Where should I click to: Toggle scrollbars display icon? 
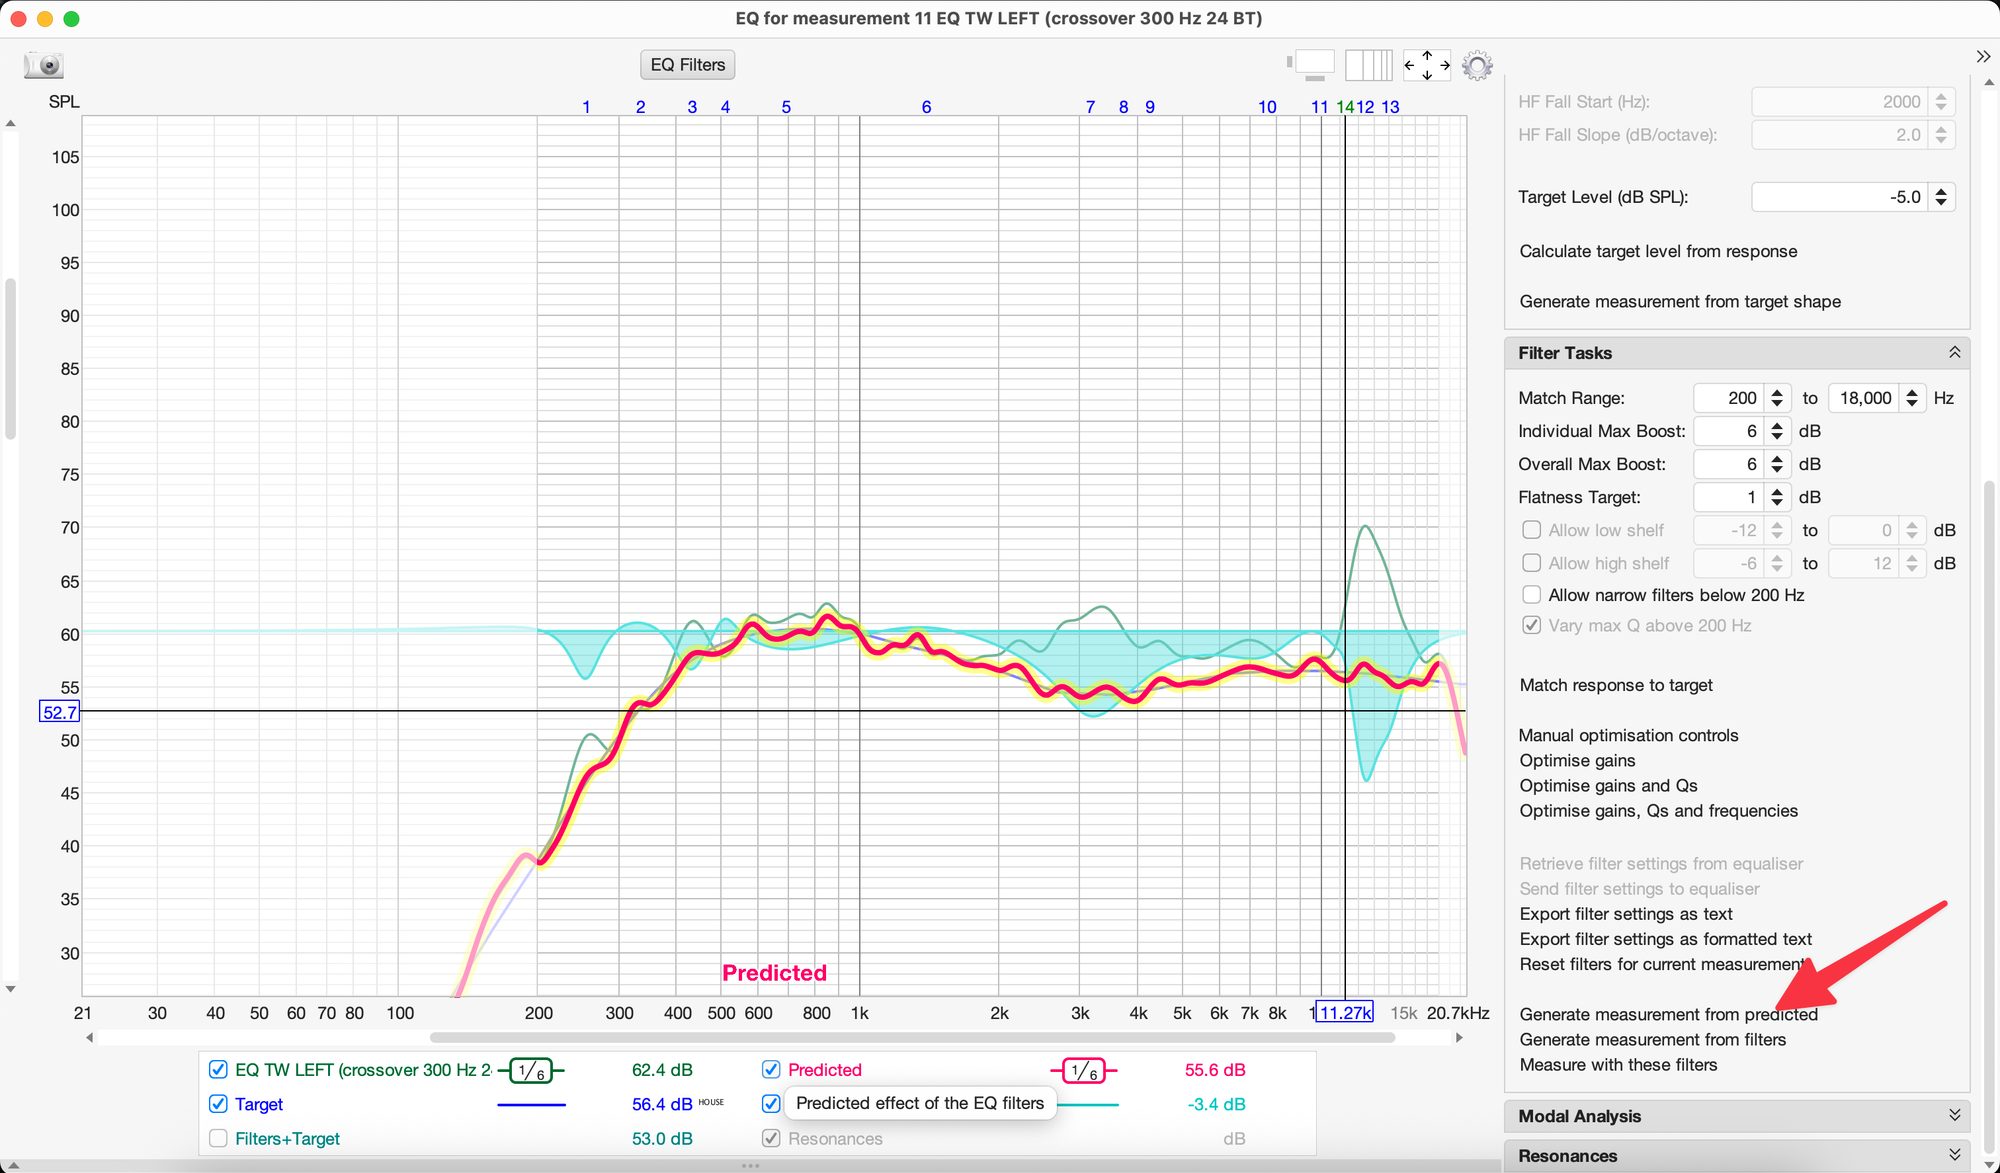(x=1312, y=65)
